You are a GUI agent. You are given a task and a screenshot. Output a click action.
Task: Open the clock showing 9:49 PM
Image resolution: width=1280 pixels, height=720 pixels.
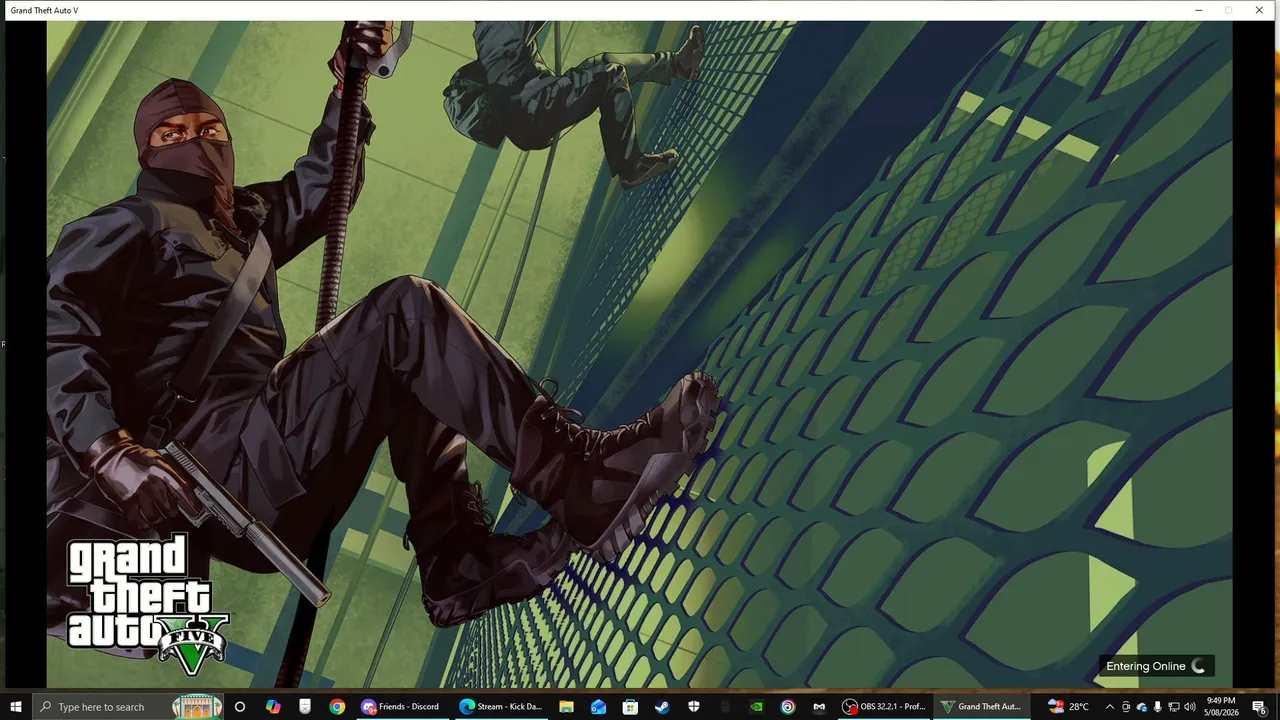pos(1221,706)
